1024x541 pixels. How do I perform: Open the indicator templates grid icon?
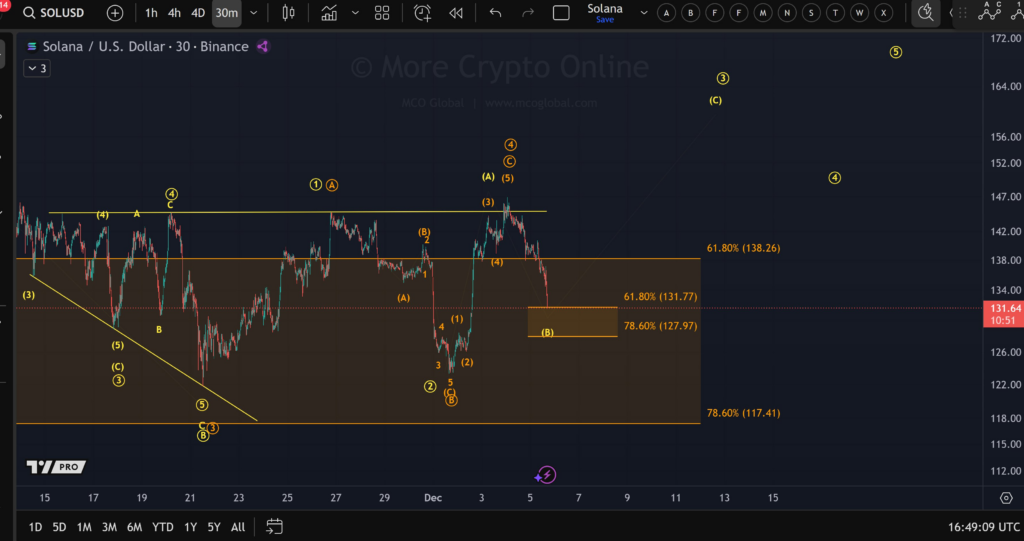click(382, 13)
